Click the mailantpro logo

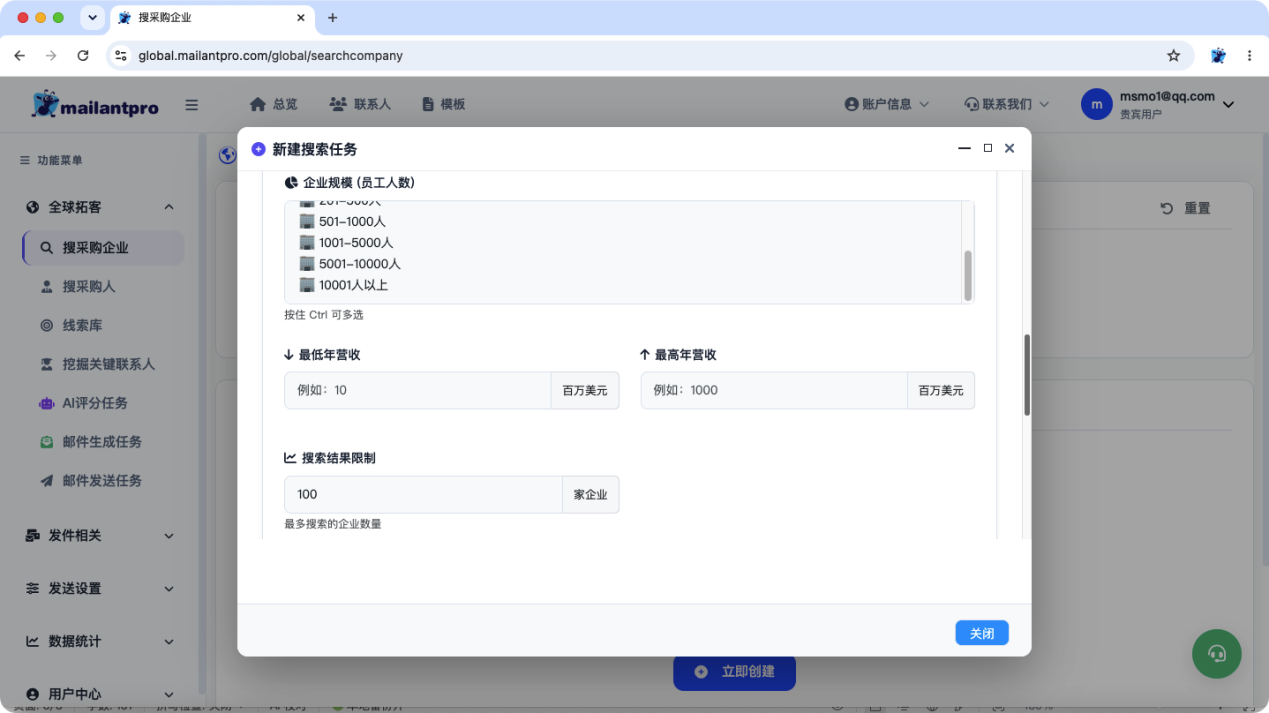click(95, 104)
